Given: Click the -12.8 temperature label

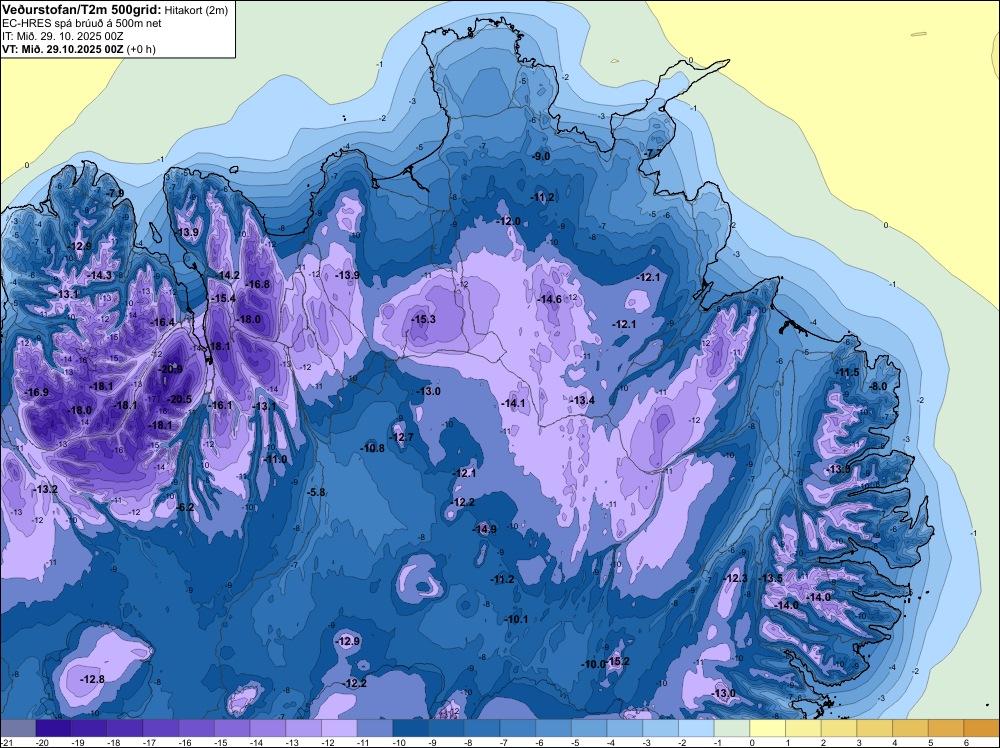Looking at the screenshot, I should tap(92, 679).
